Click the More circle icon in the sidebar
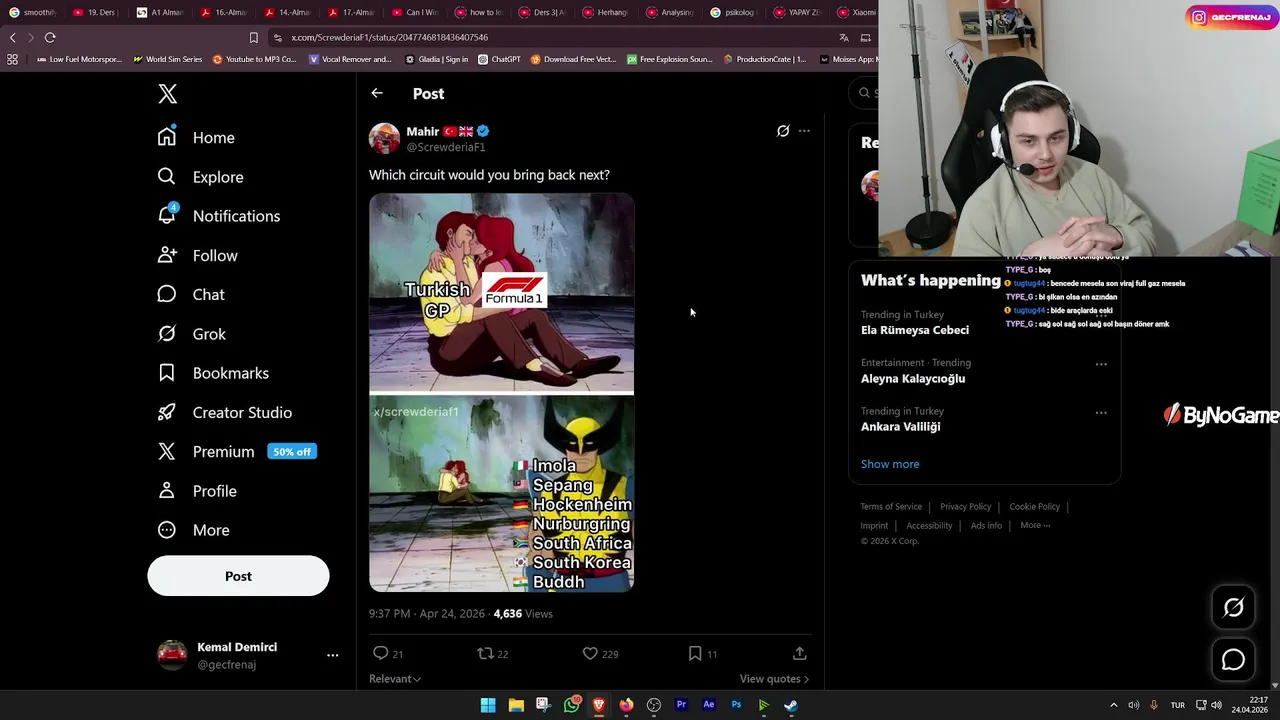This screenshot has width=1280, height=720. [x=167, y=530]
